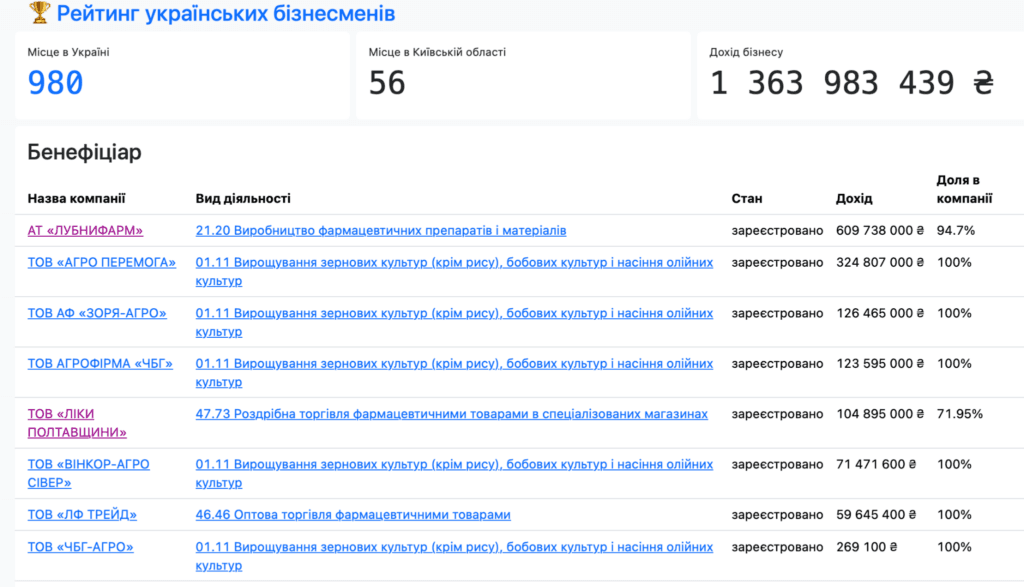The image size is (1024, 588).
Task: Click the ТОВ «ЧБГ-АГРО» company link
Action: [x=80, y=547]
